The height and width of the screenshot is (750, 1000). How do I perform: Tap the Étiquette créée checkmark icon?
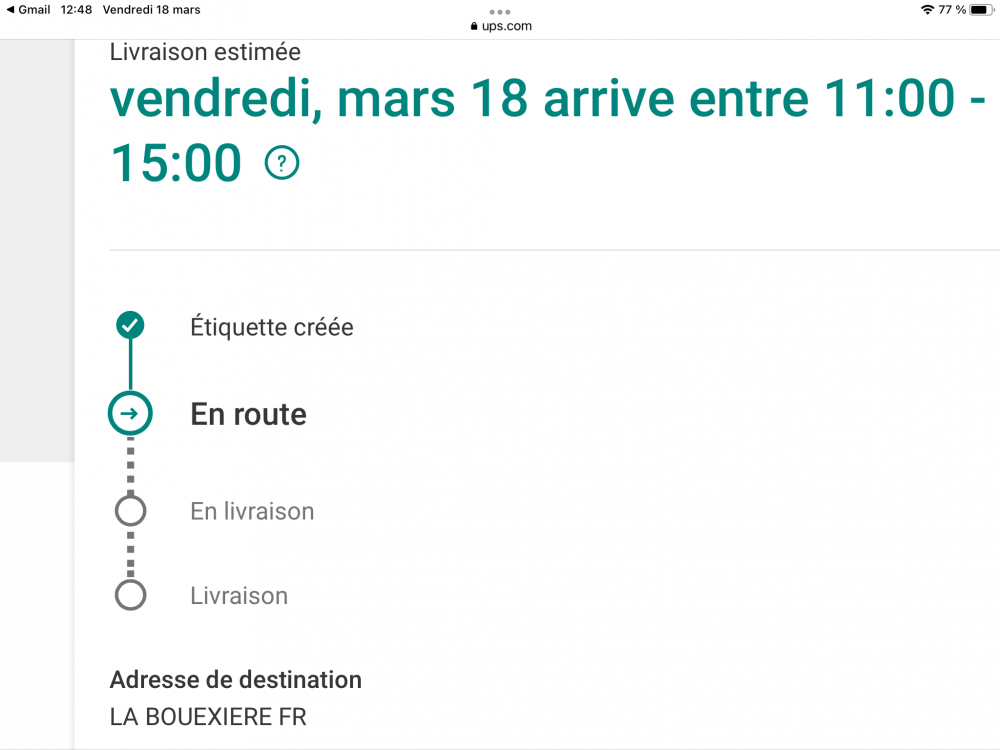pyautogui.click(x=130, y=325)
